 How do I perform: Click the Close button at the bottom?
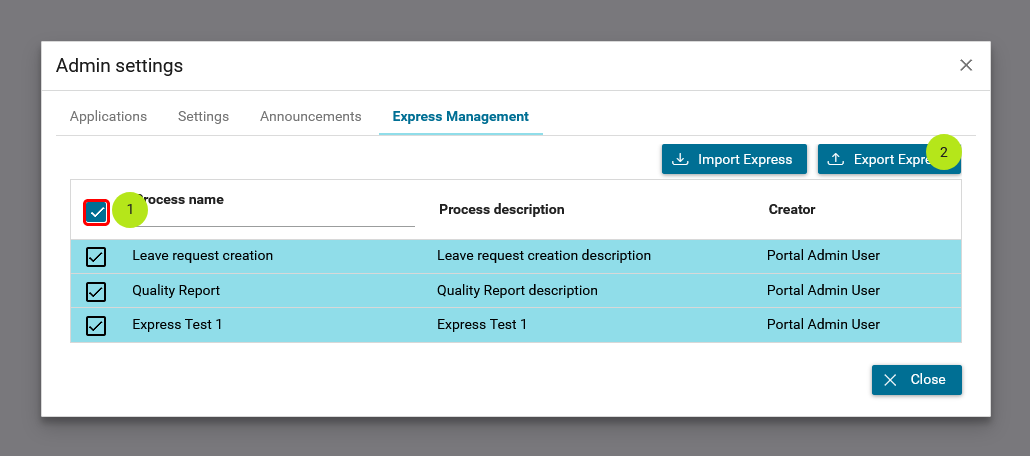coord(916,380)
